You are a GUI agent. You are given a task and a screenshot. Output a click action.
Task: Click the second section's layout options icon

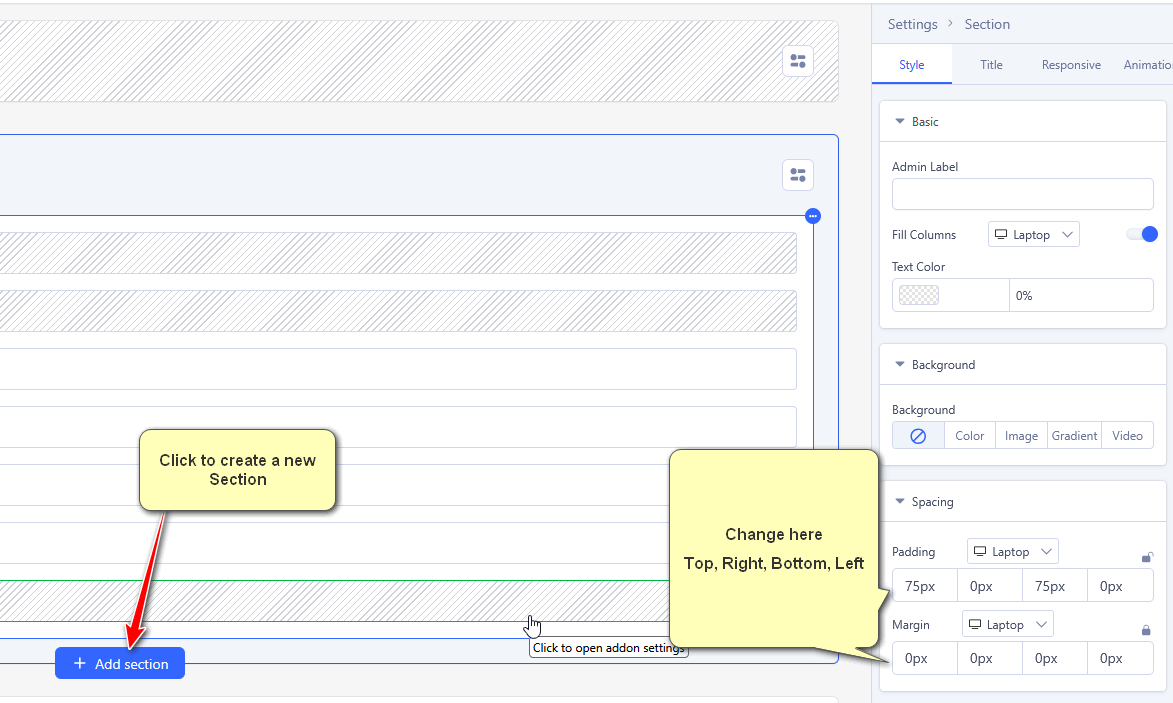pos(797,175)
